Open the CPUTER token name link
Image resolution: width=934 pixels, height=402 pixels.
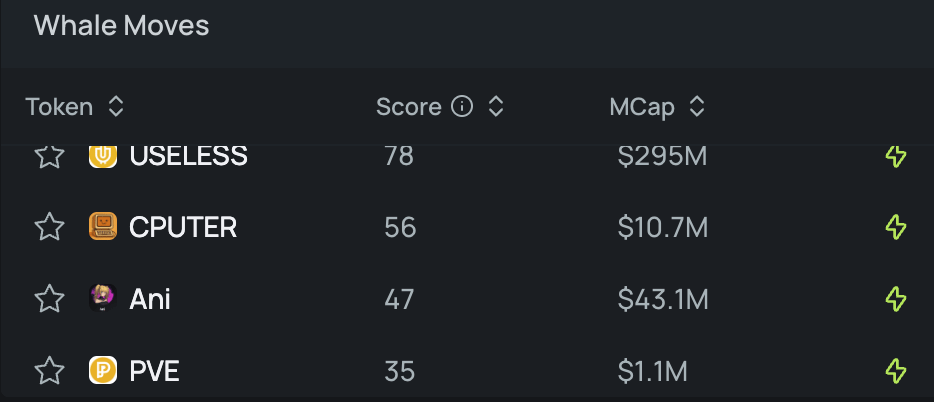coord(183,227)
